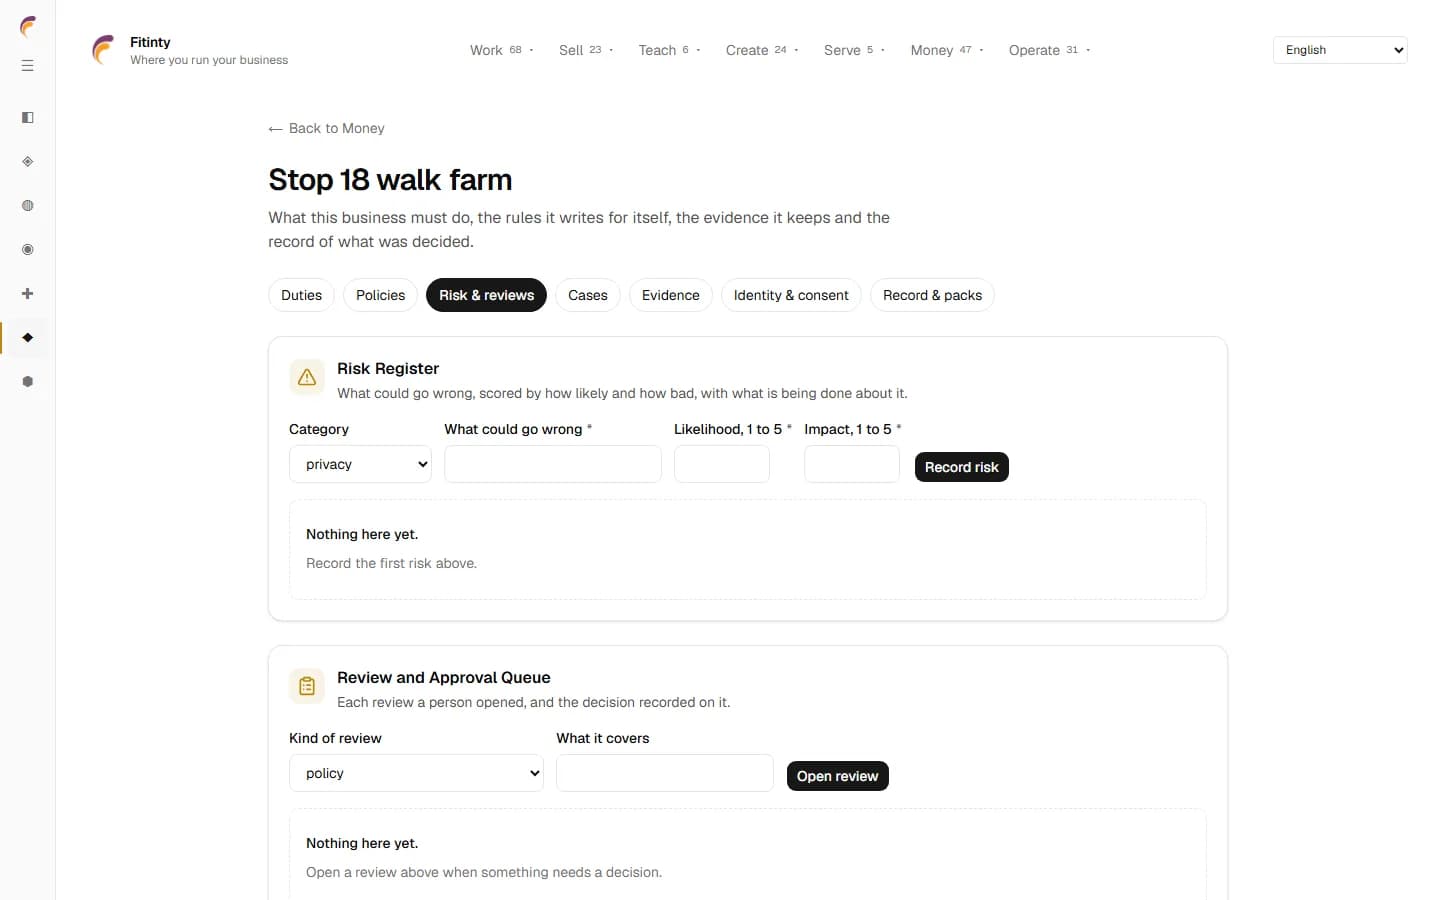Select the Risk & reviews tab
1440x900 pixels.
click(486, 295)
